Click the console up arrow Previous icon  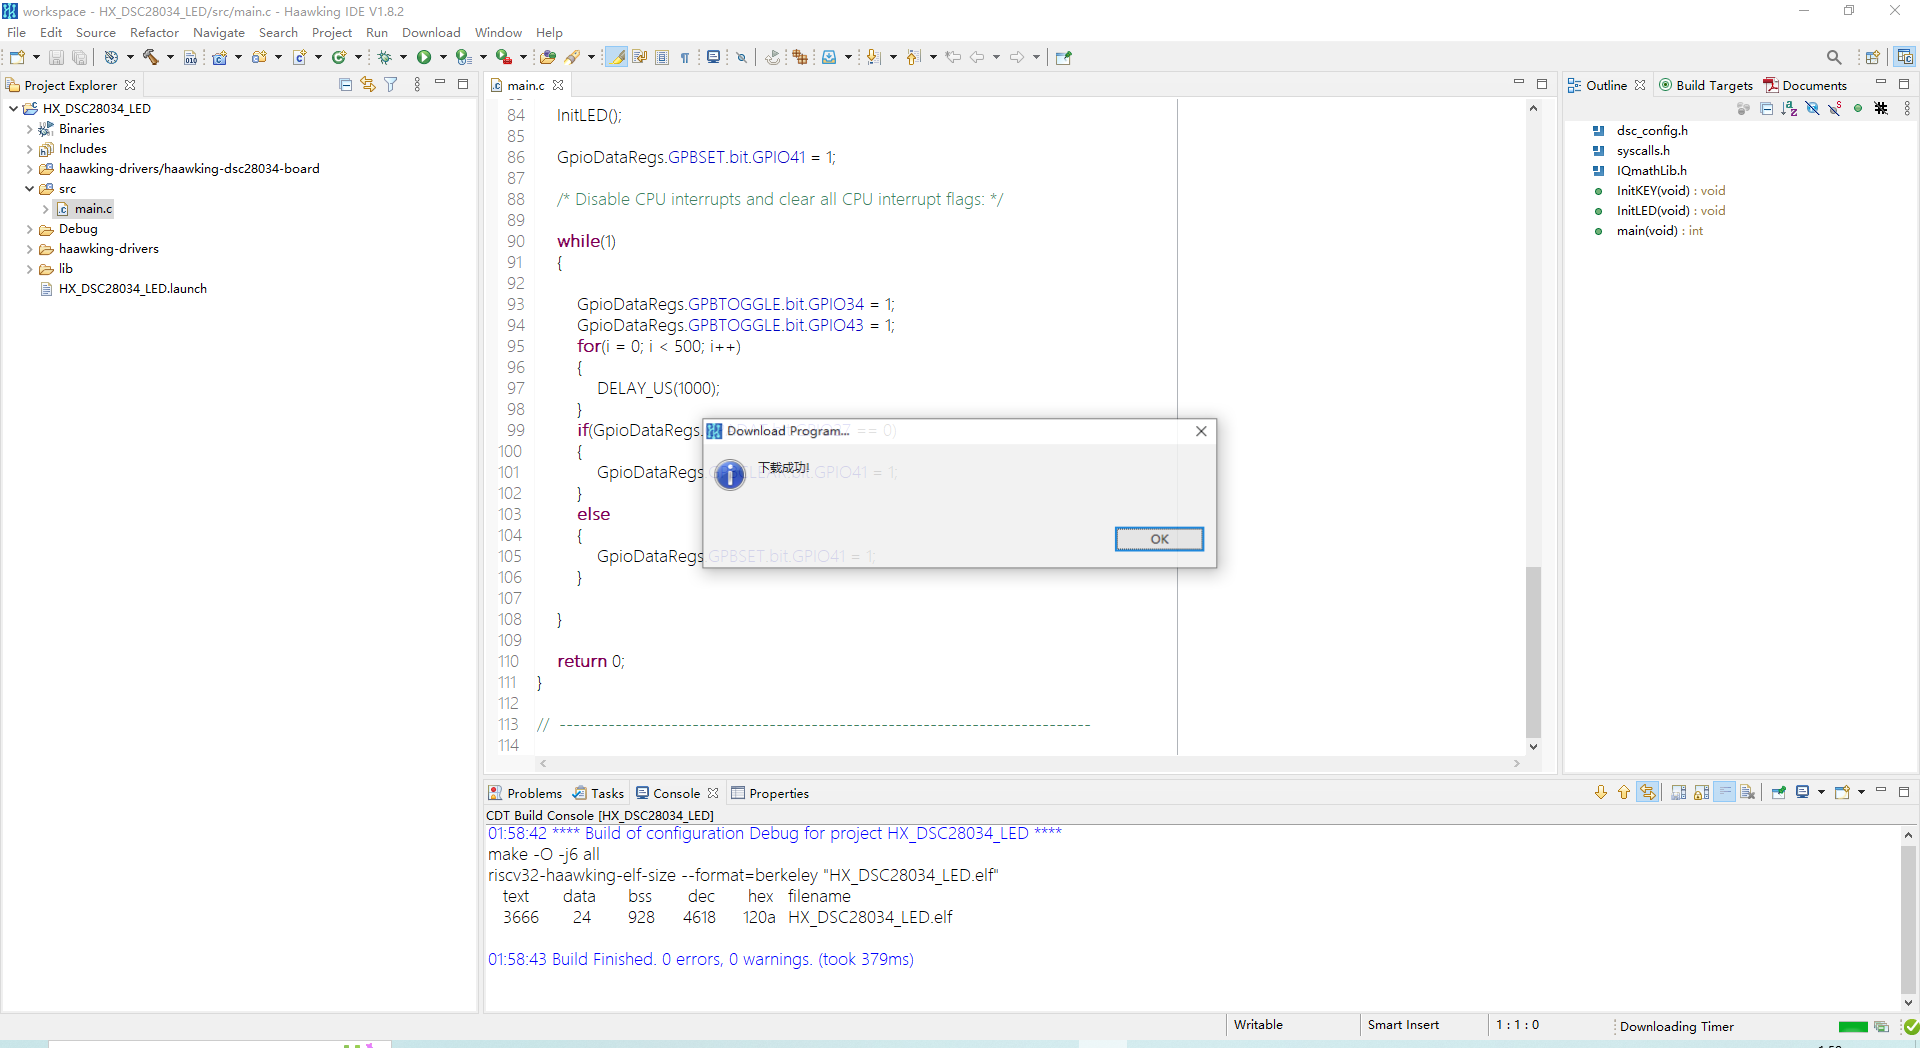[1623, 792]
